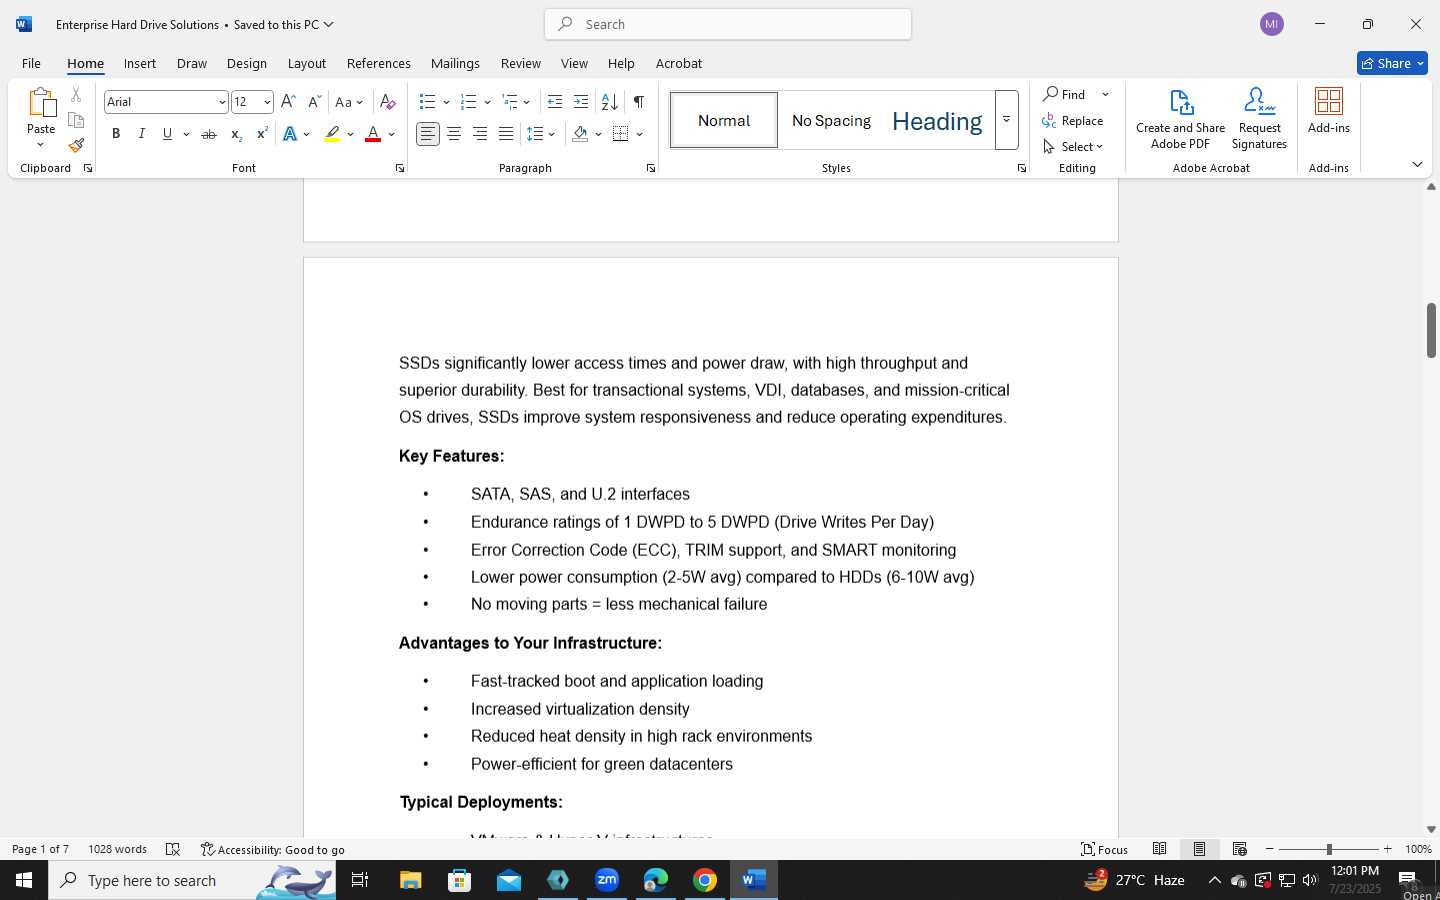
Task: Switch to the Design tab
Action: 247,63
